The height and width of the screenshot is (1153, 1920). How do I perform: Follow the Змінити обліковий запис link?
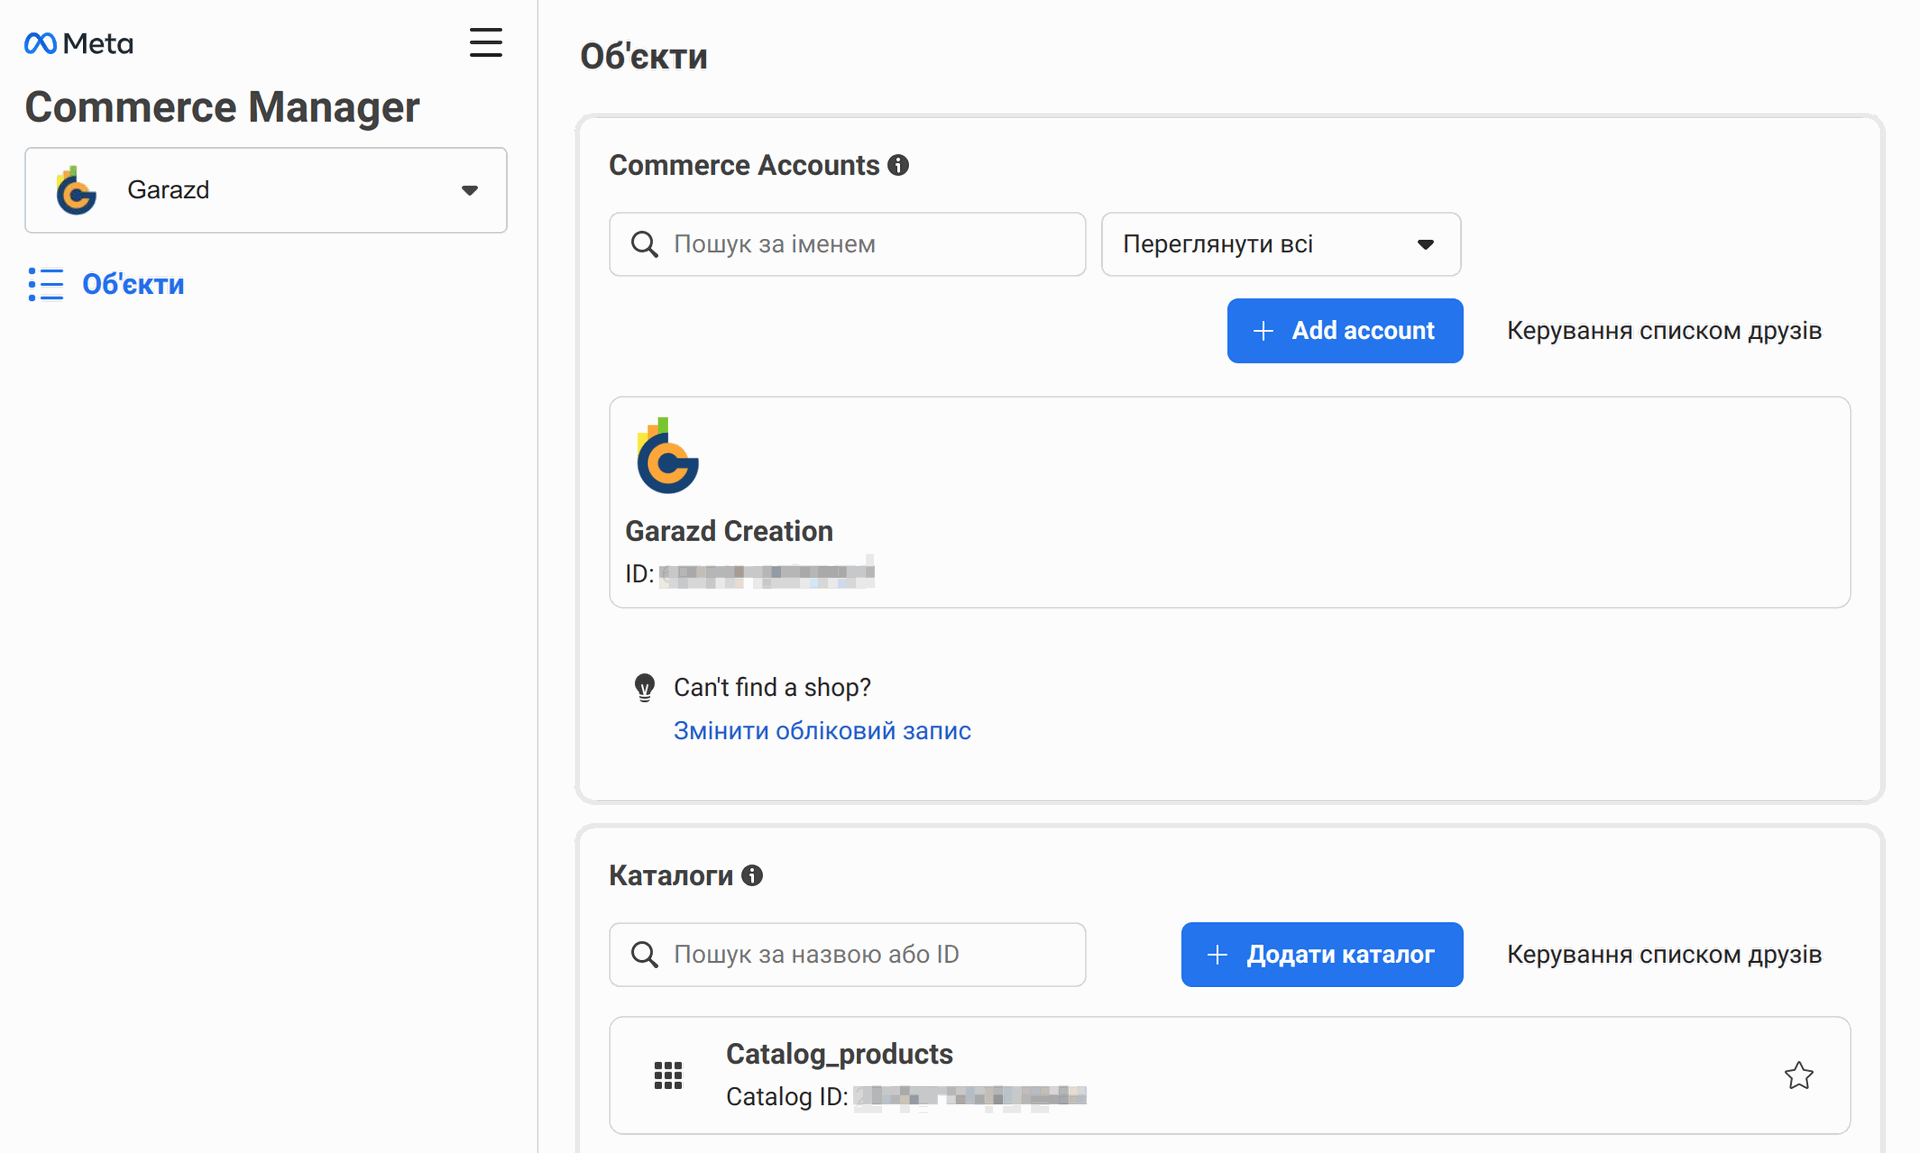822,731
